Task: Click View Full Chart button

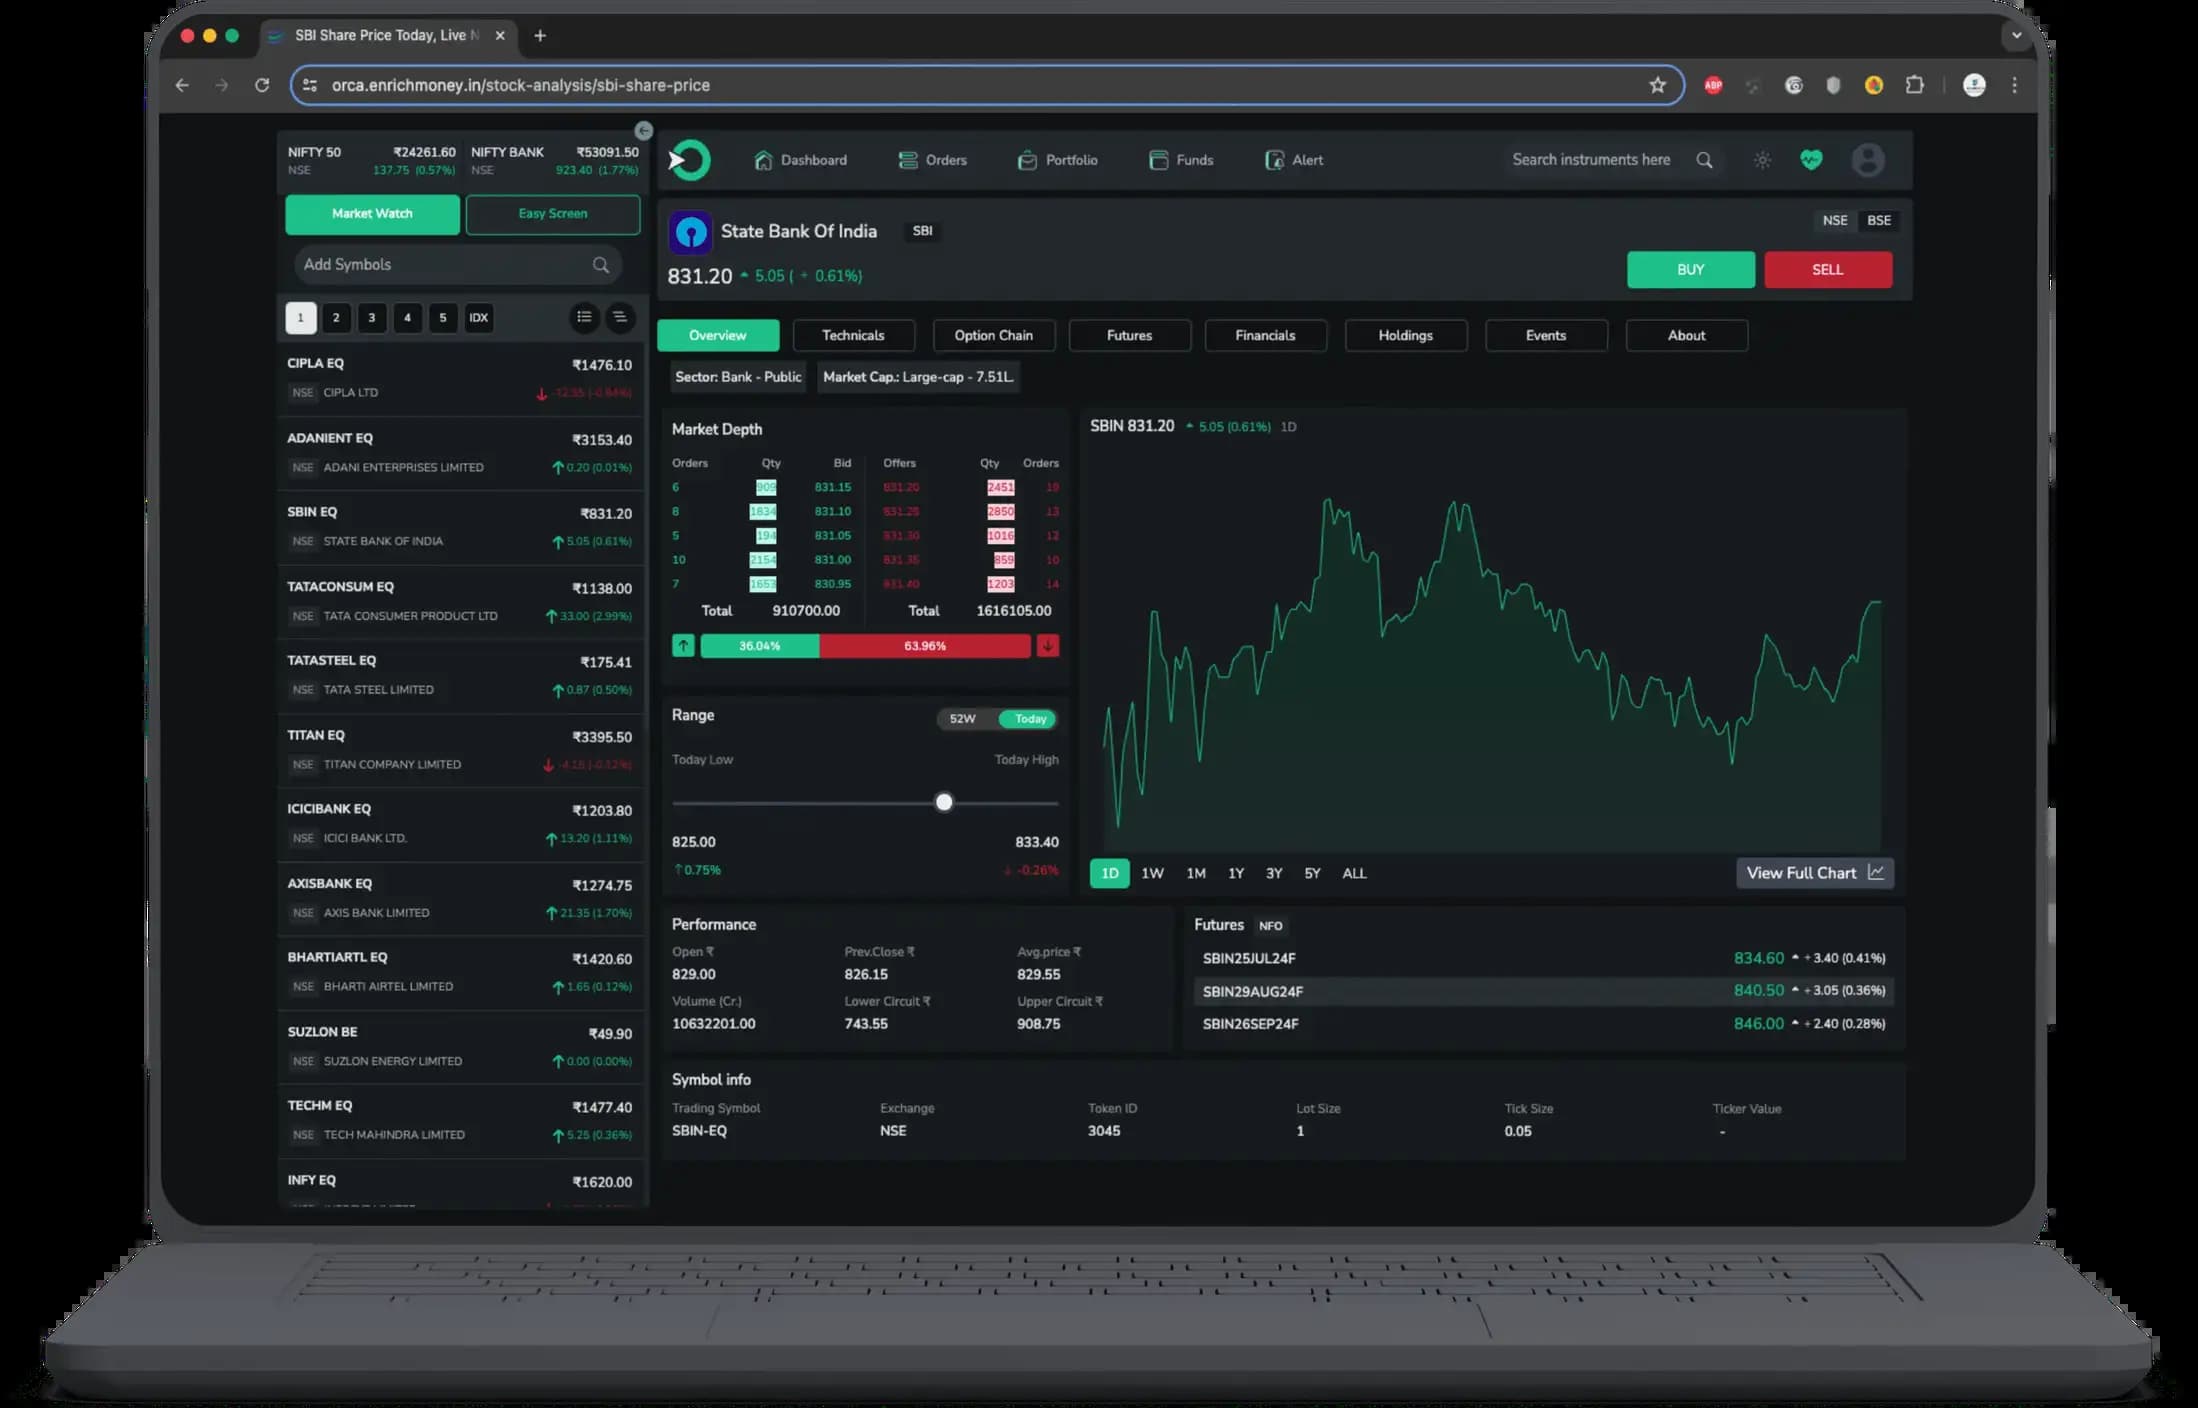Action: tap(1814, 873)
